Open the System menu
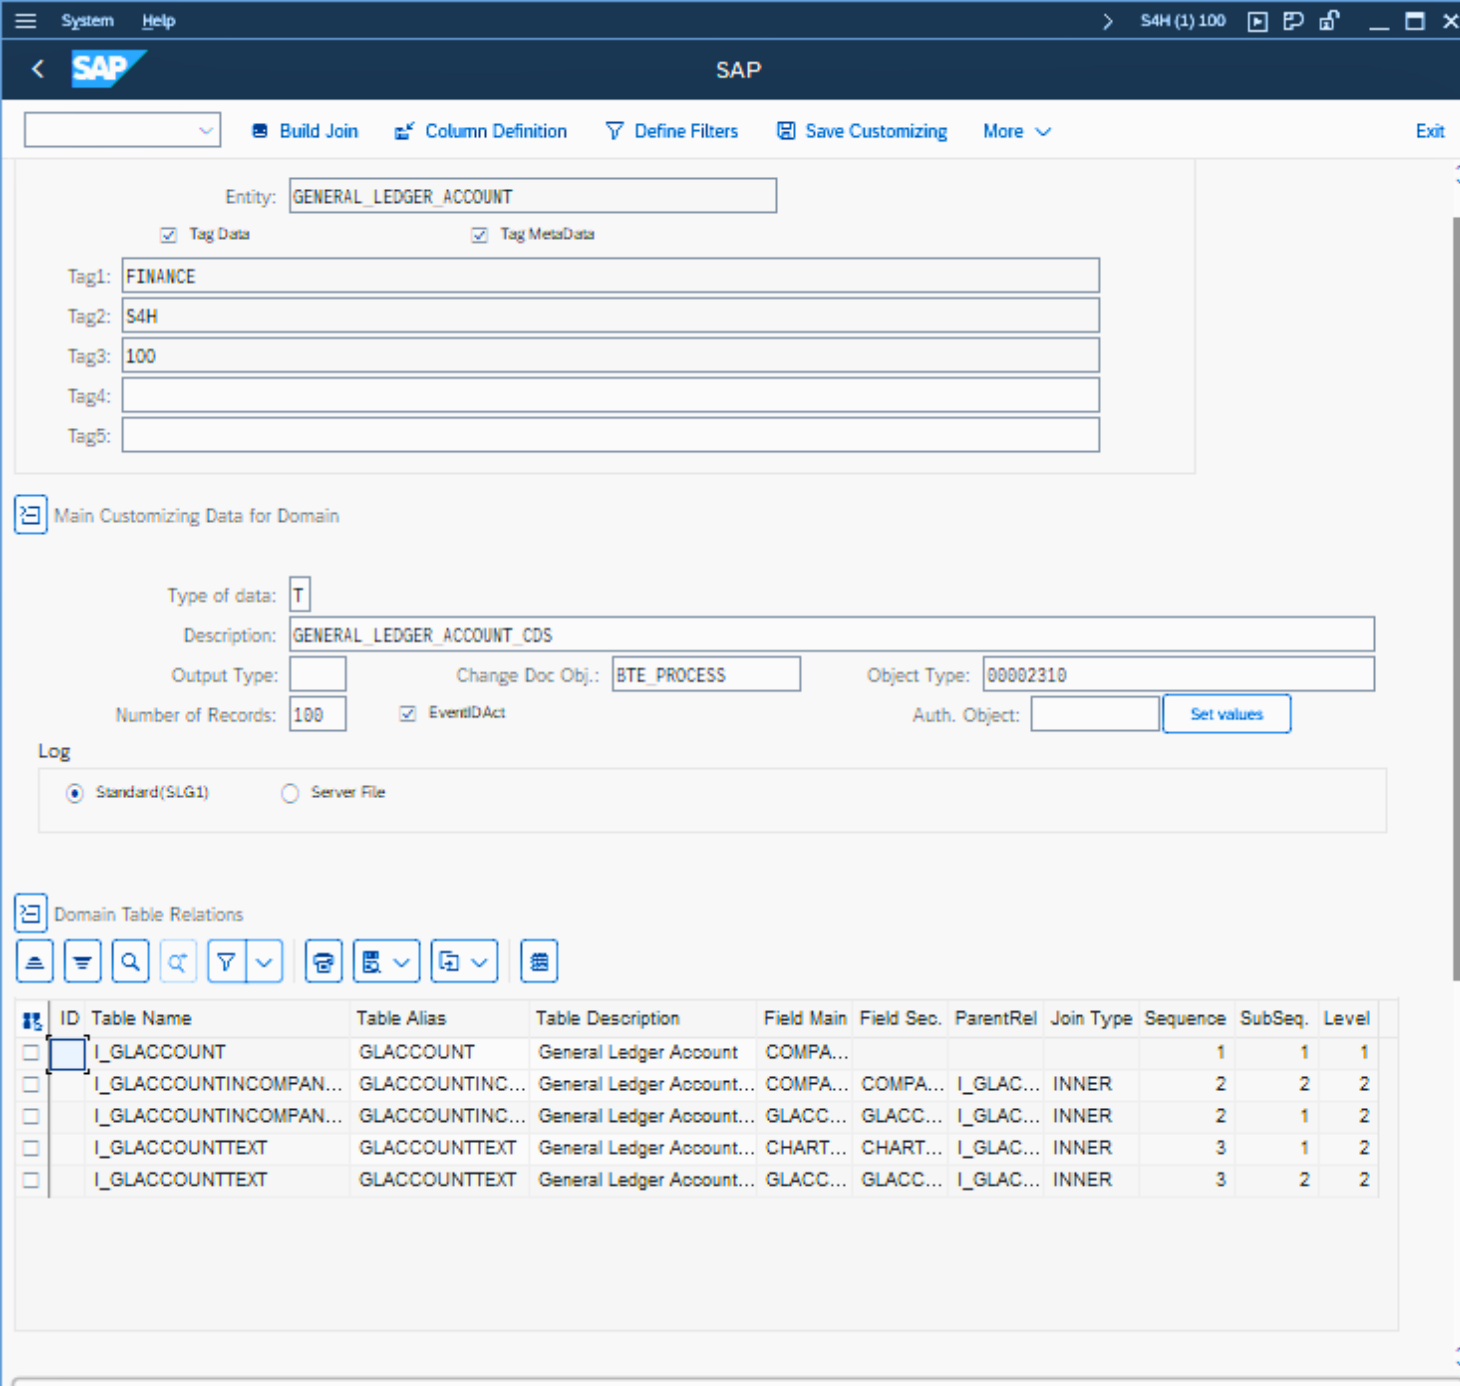Screen dimensions: 1460x1386 (x=87, y=20)
